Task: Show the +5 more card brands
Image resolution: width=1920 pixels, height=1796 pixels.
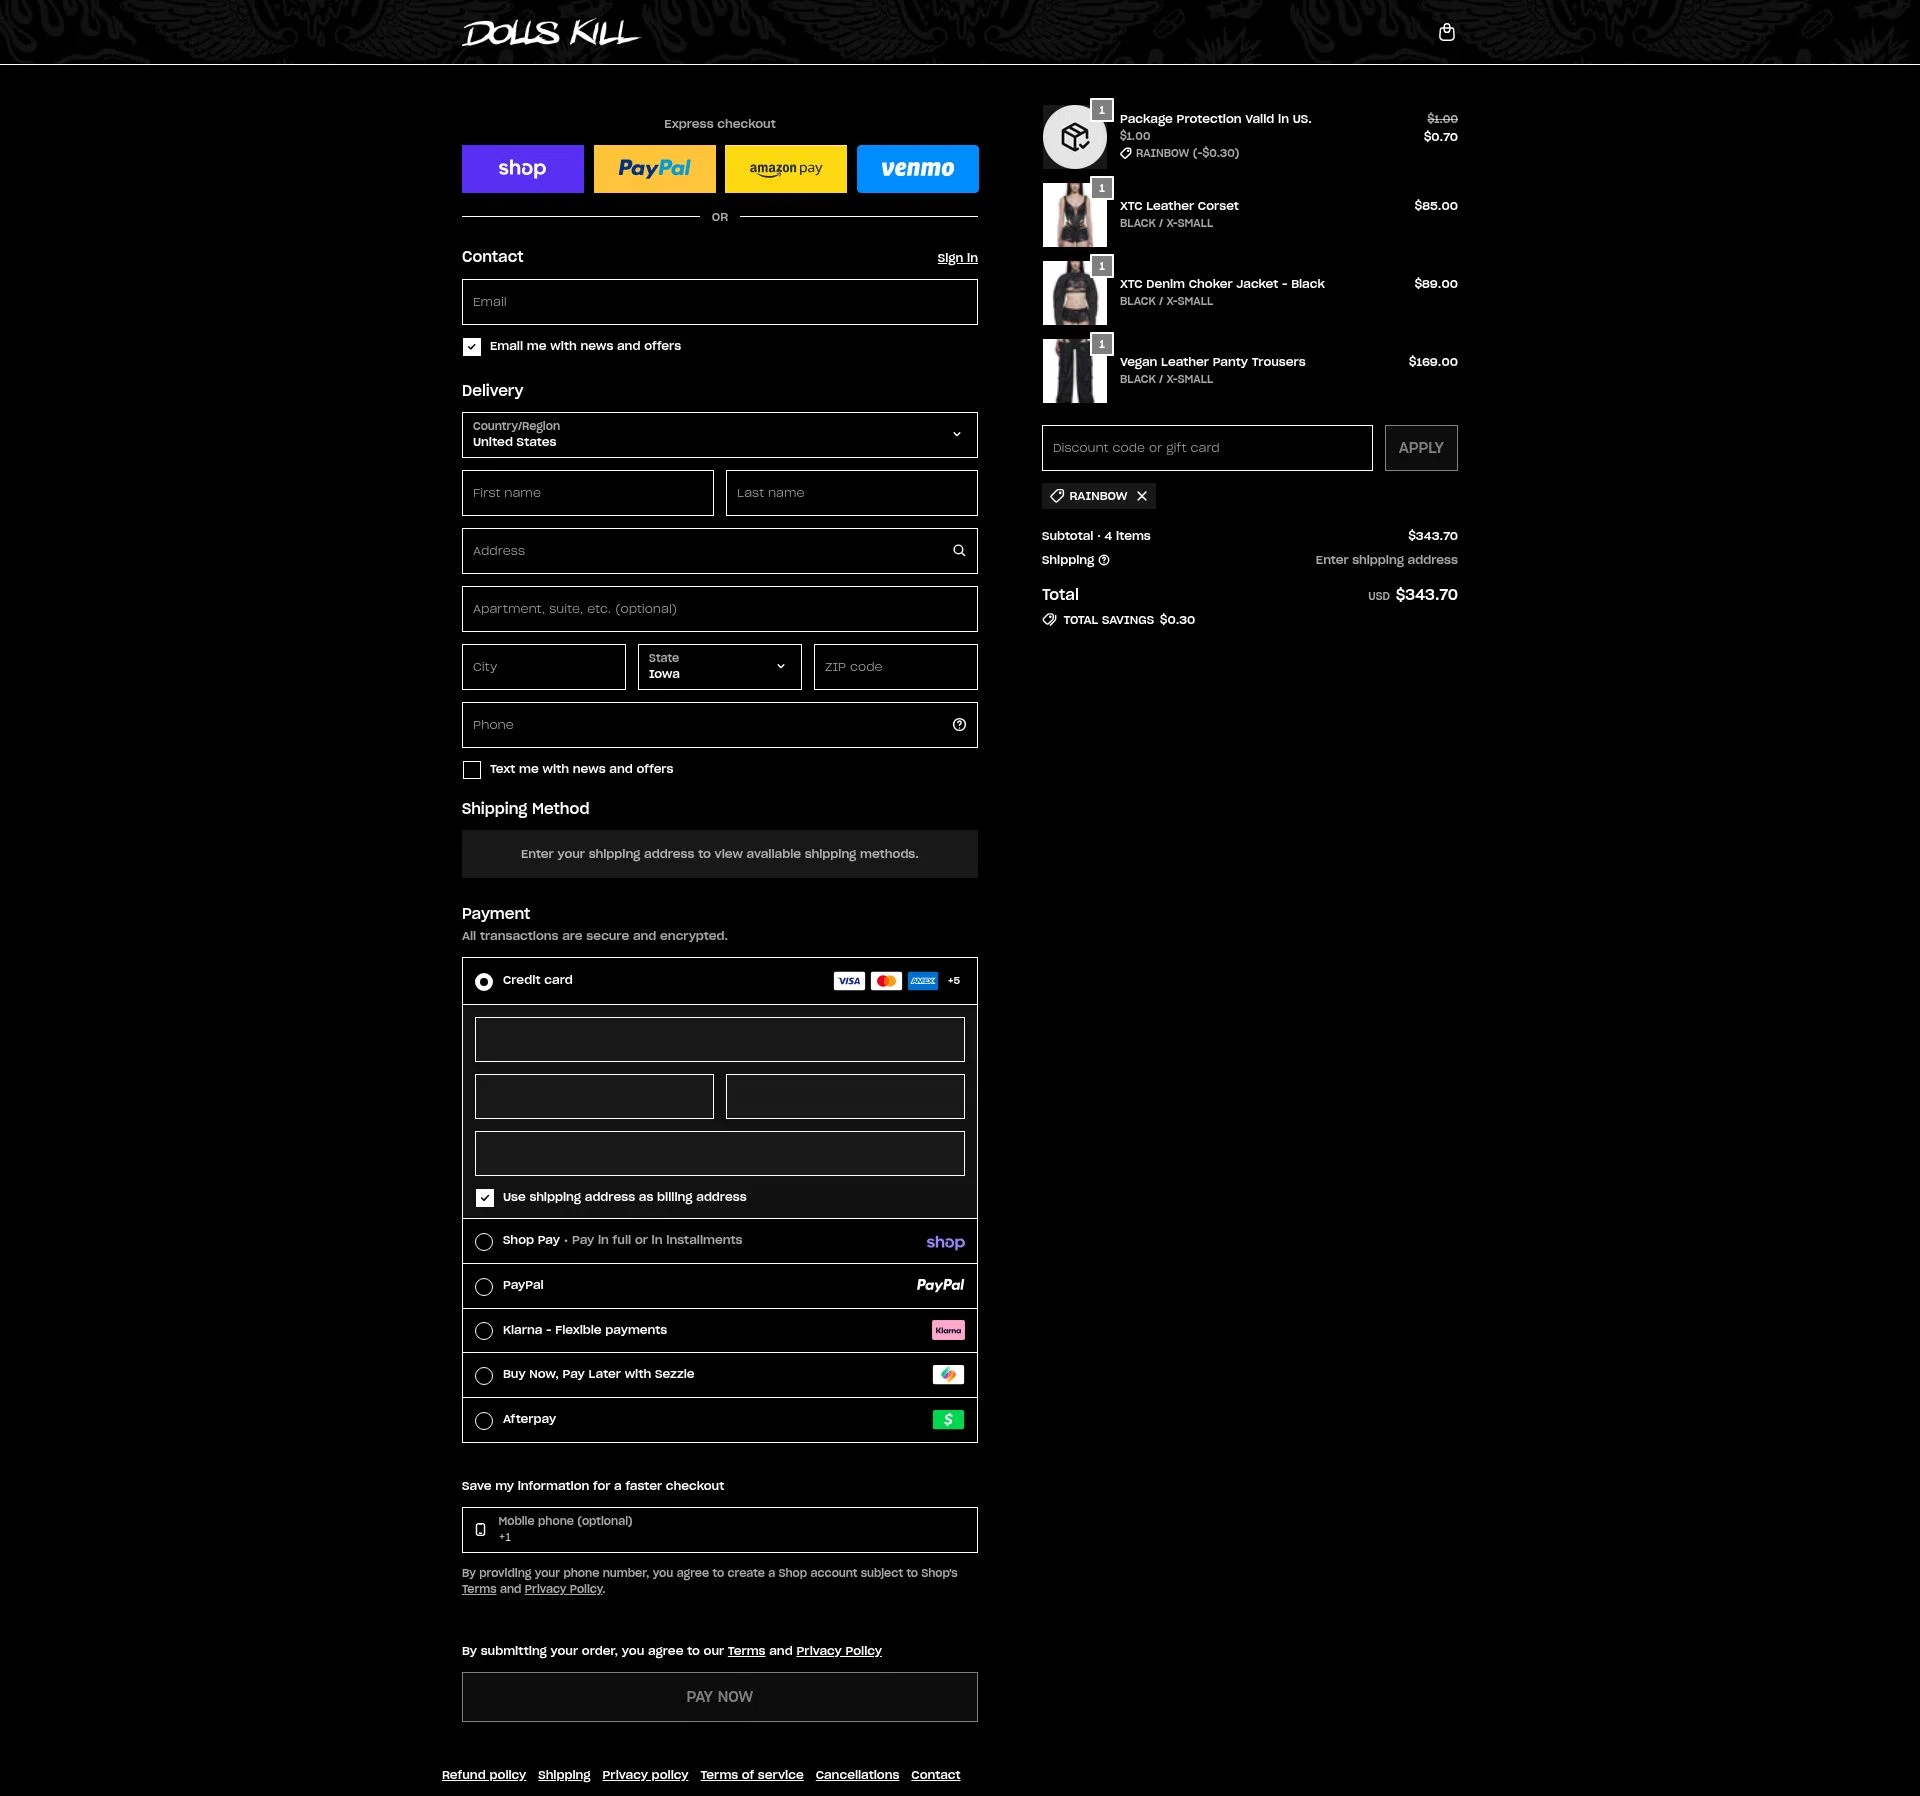Action: click(x=954, y=981)
